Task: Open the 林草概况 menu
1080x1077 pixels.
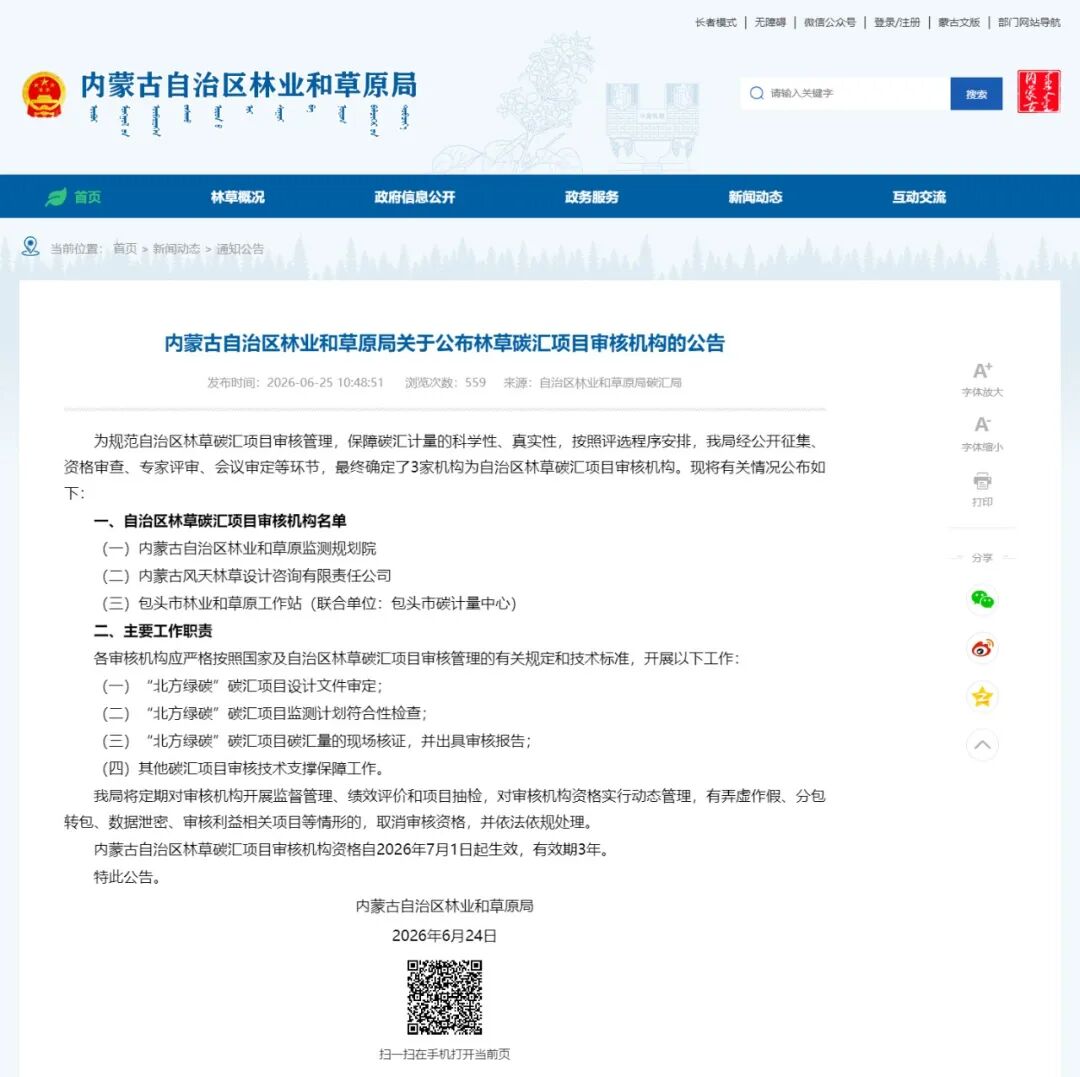Action: (238, 197)
